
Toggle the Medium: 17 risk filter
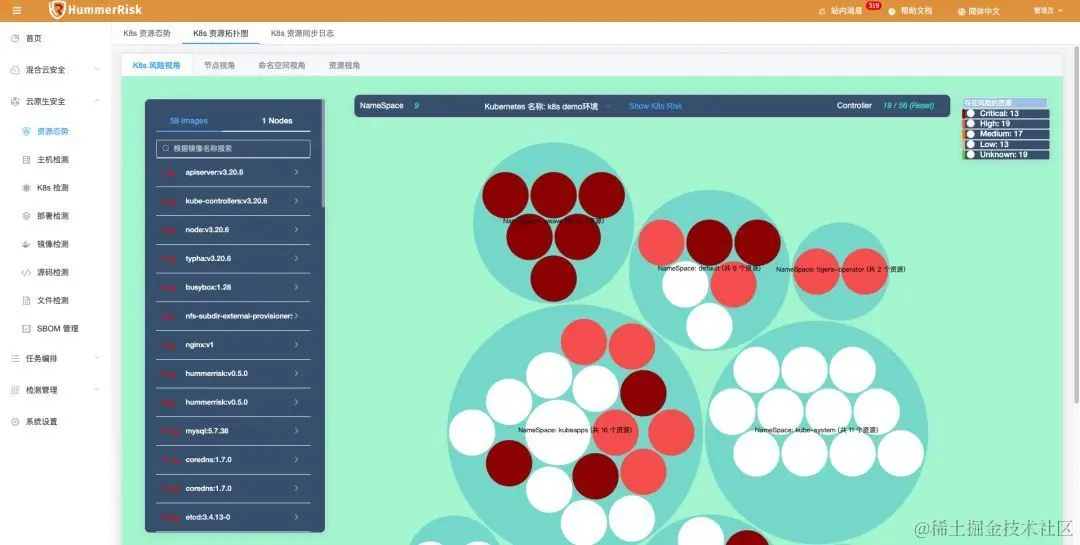[1006, 134]
